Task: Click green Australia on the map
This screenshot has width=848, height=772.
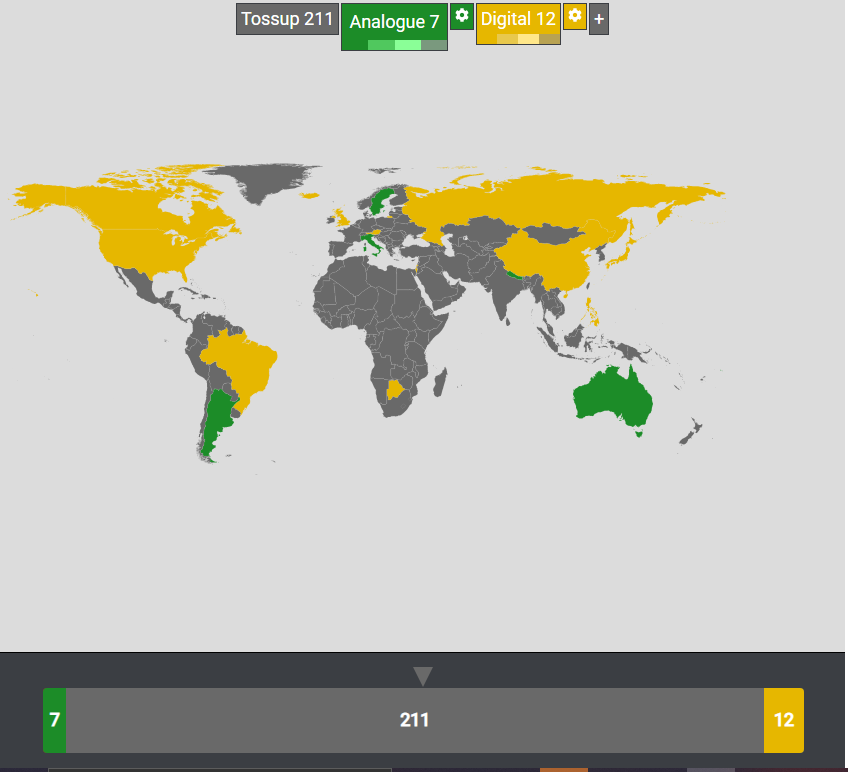Action: click(x=611, y=398)
